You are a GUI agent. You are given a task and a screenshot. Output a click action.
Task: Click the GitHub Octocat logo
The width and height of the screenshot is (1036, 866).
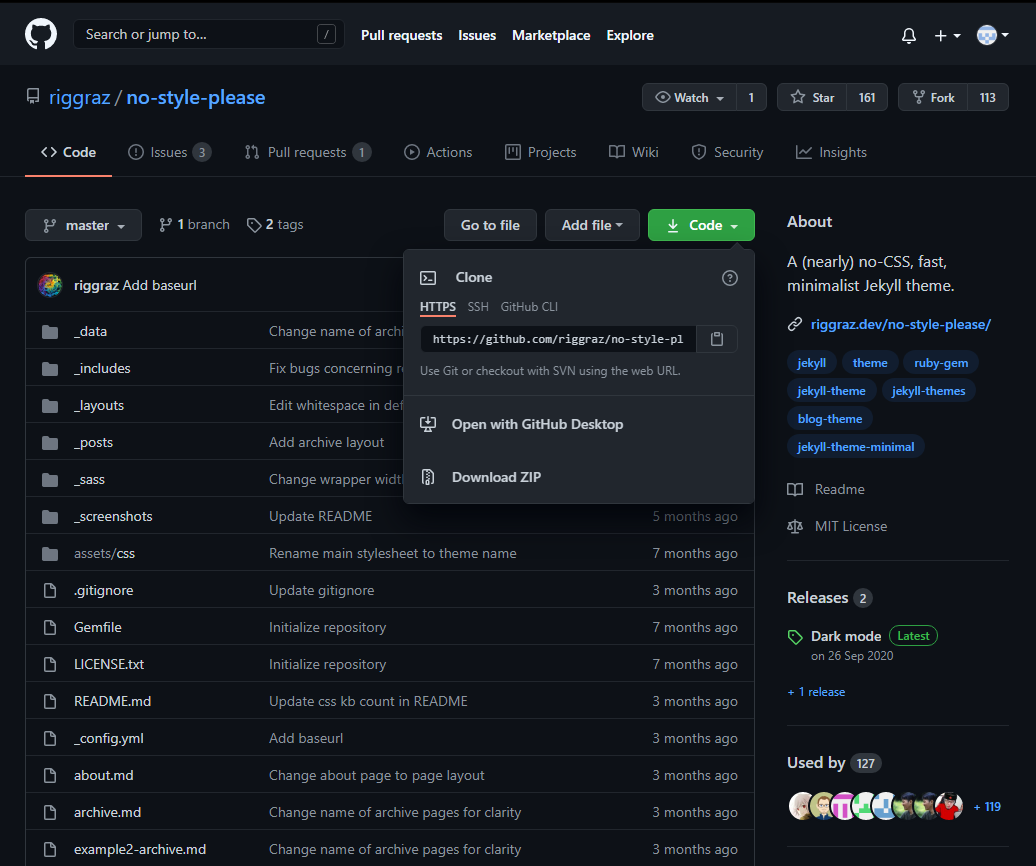point(41,34)
